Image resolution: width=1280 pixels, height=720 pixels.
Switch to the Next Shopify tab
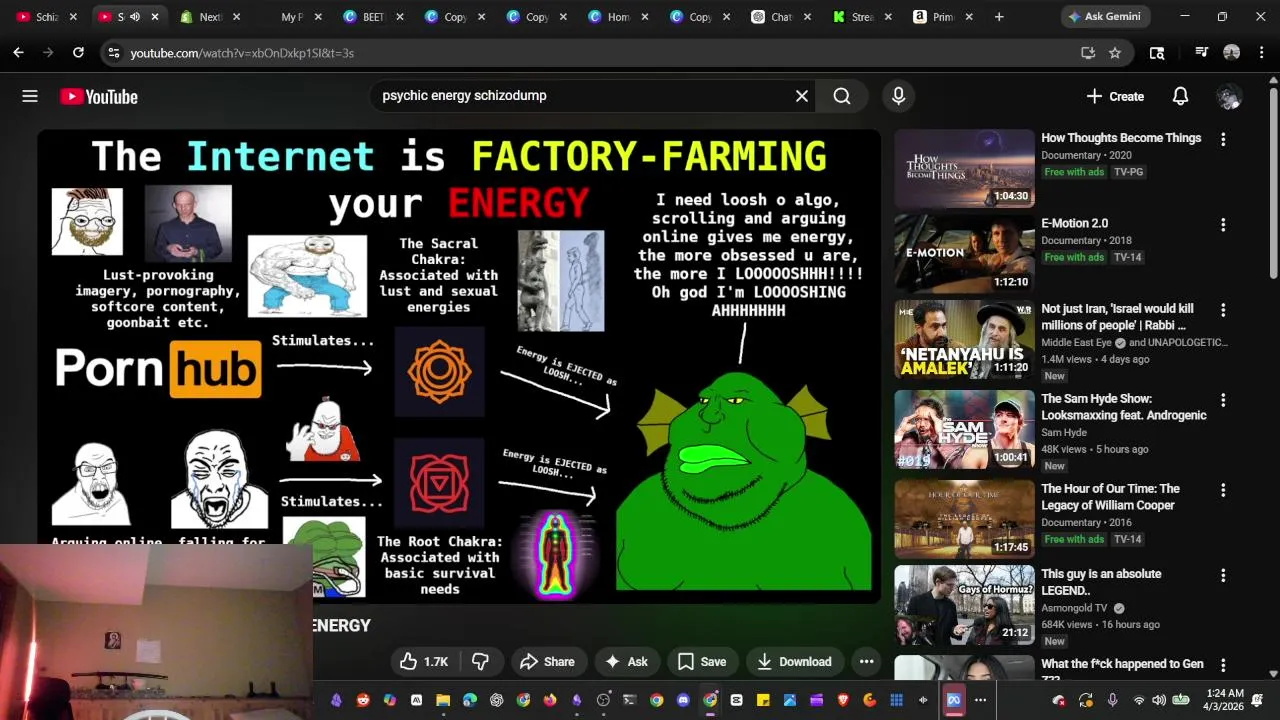(211, 17)
